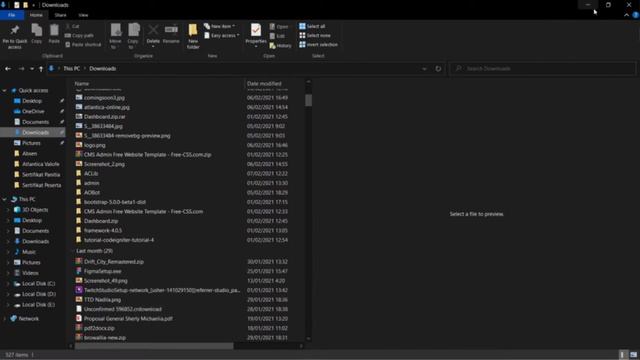Click Paste shortcut in ribbon
The width and height of the screenshot is (640, 360).
pos(83,44)
